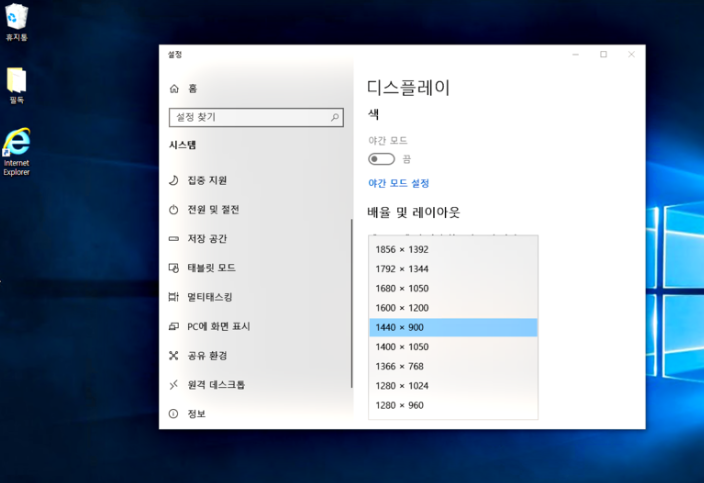Viewport: 704px width, 483px height.
Task: Choose resolution 1280 × 1024
Action: click(453, 386)
